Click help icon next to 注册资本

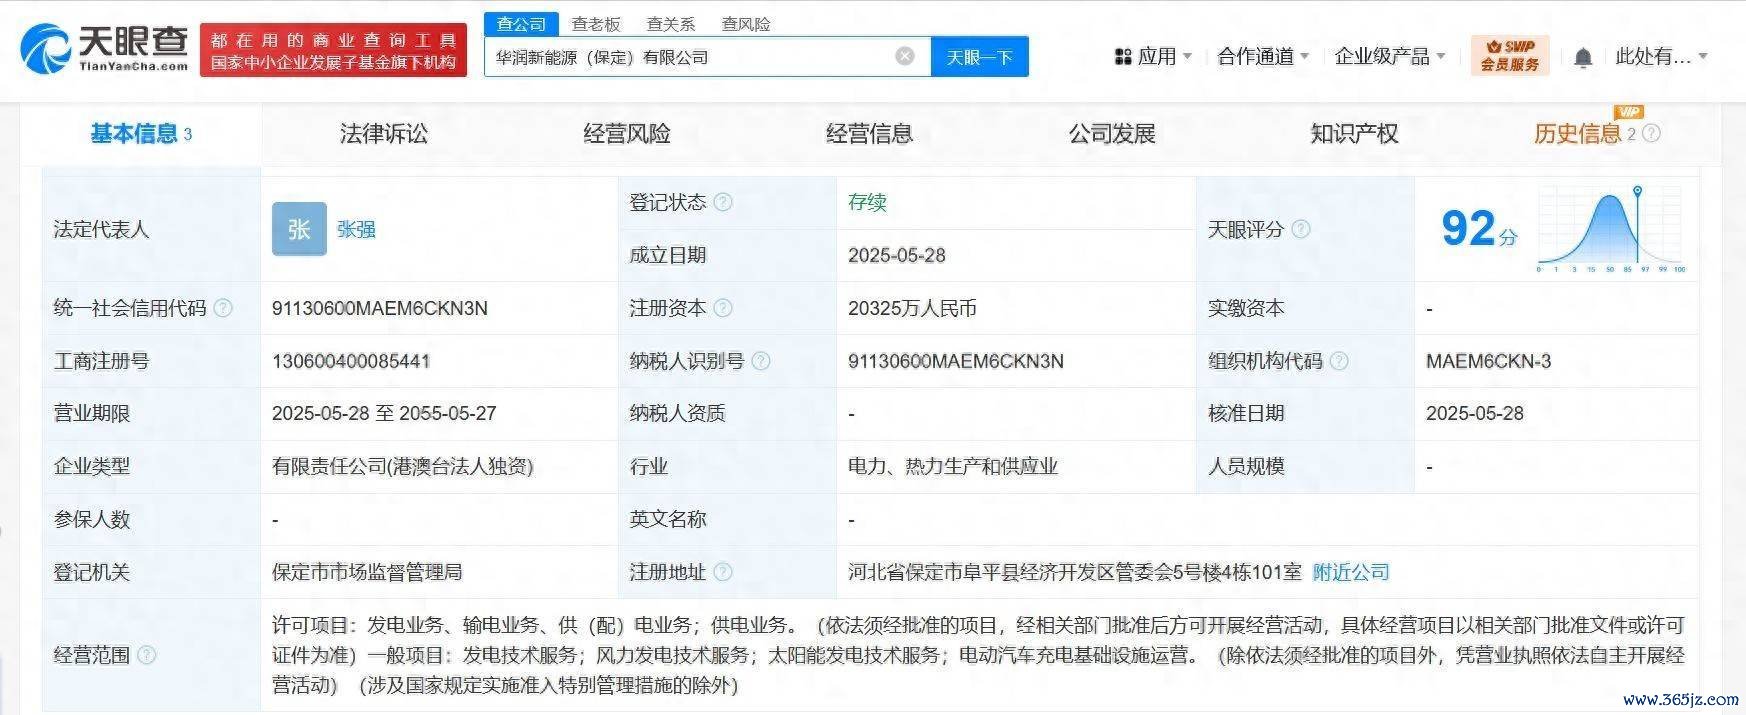coord(723,308)
